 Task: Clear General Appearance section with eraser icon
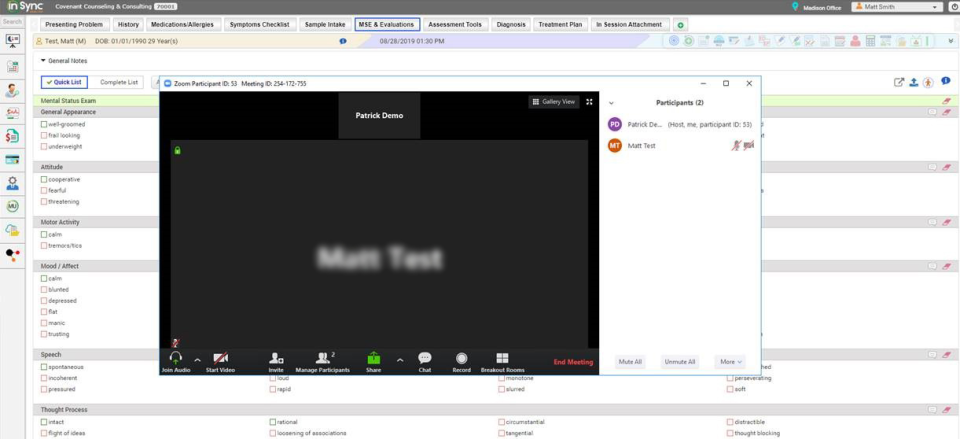[947, 112]
